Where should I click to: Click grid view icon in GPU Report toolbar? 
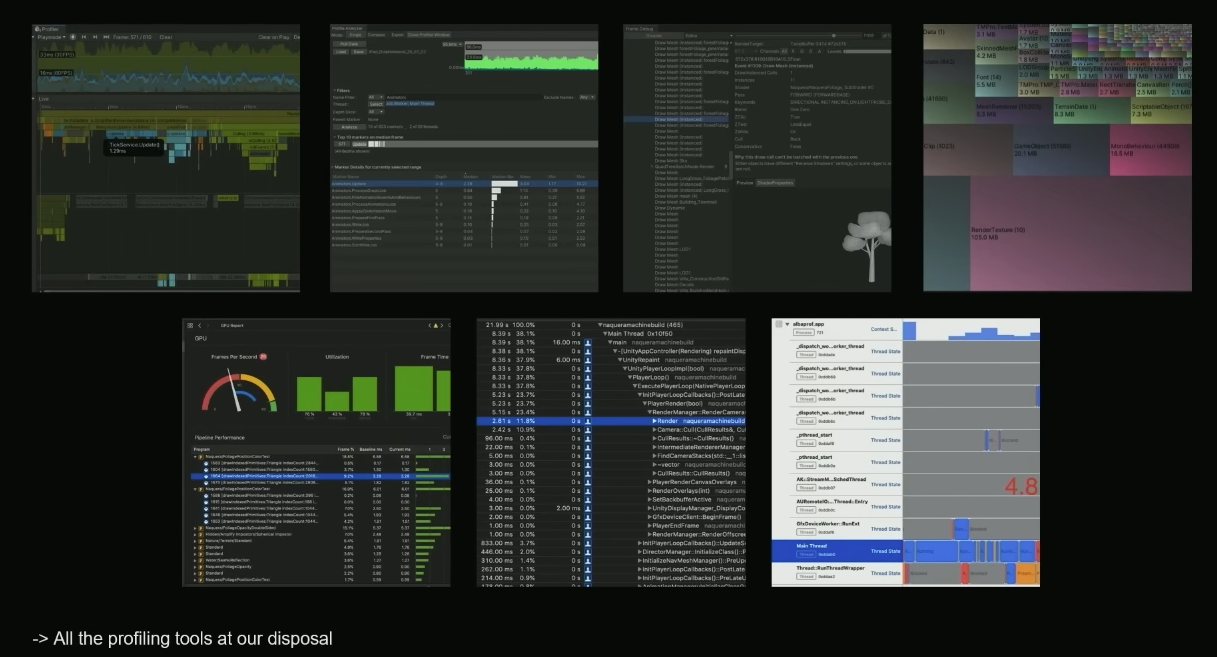pyautogui.click(x=190, y=325)
